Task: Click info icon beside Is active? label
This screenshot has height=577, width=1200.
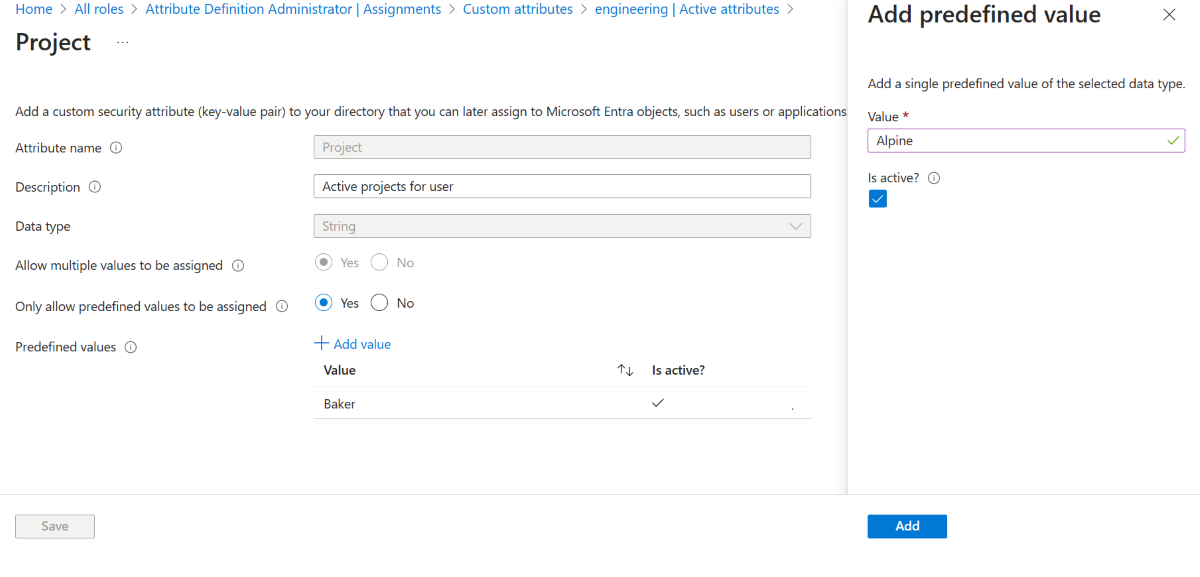Action: 934,178
